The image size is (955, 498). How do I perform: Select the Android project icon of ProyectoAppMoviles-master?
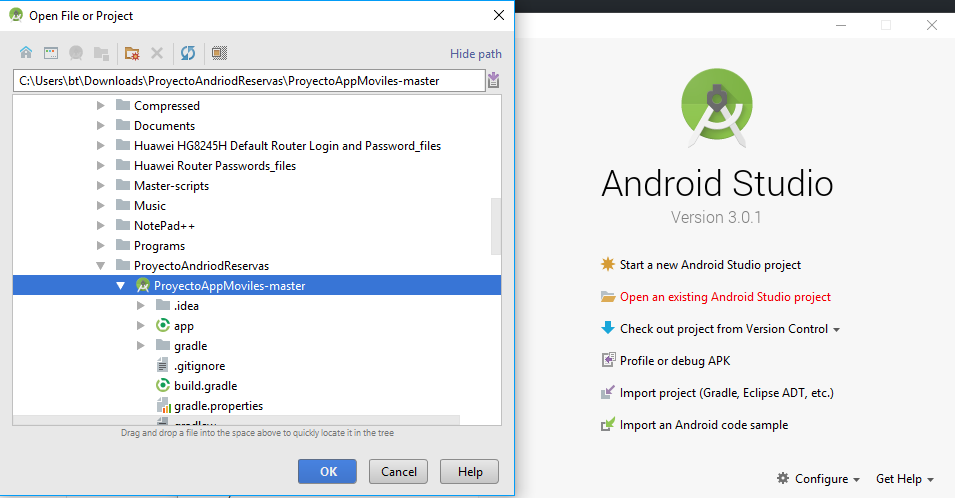click(143, 285)
